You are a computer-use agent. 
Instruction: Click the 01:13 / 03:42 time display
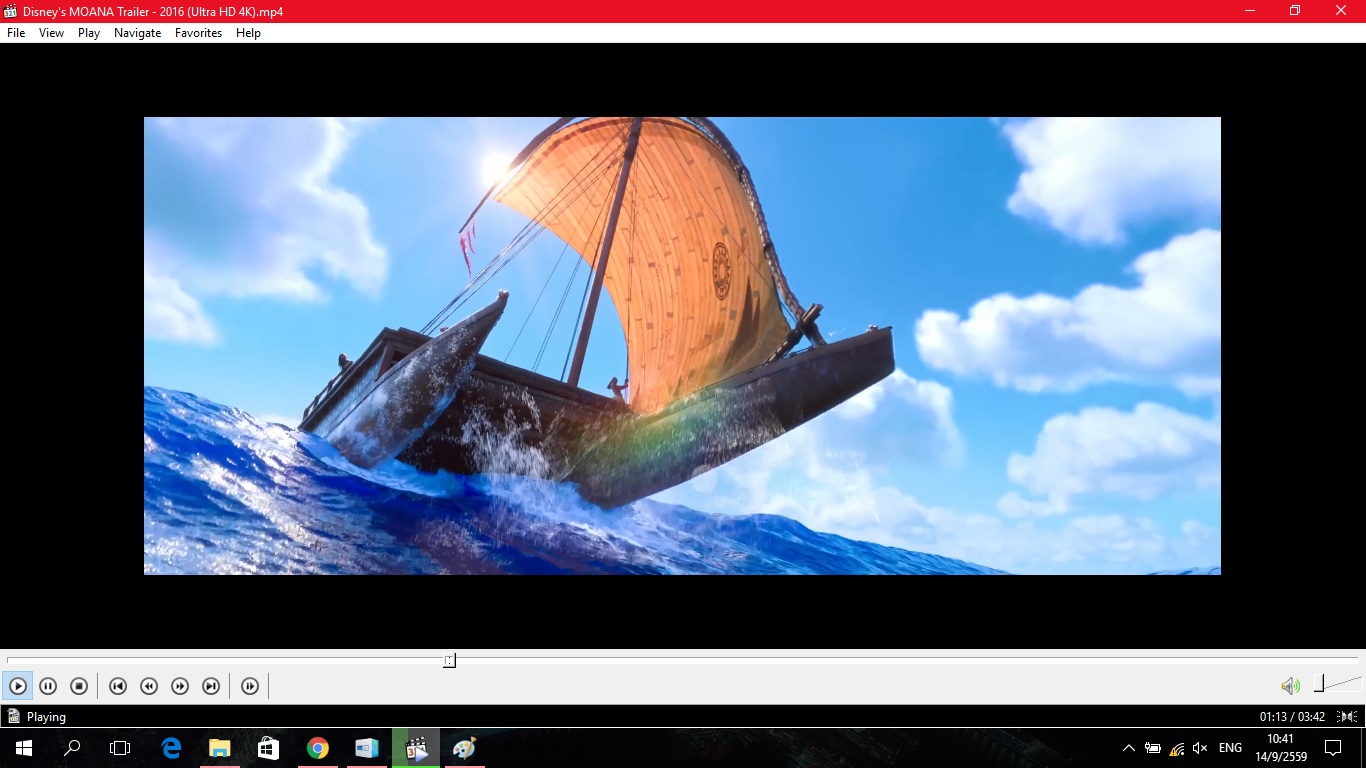[x=1292, y=717]
